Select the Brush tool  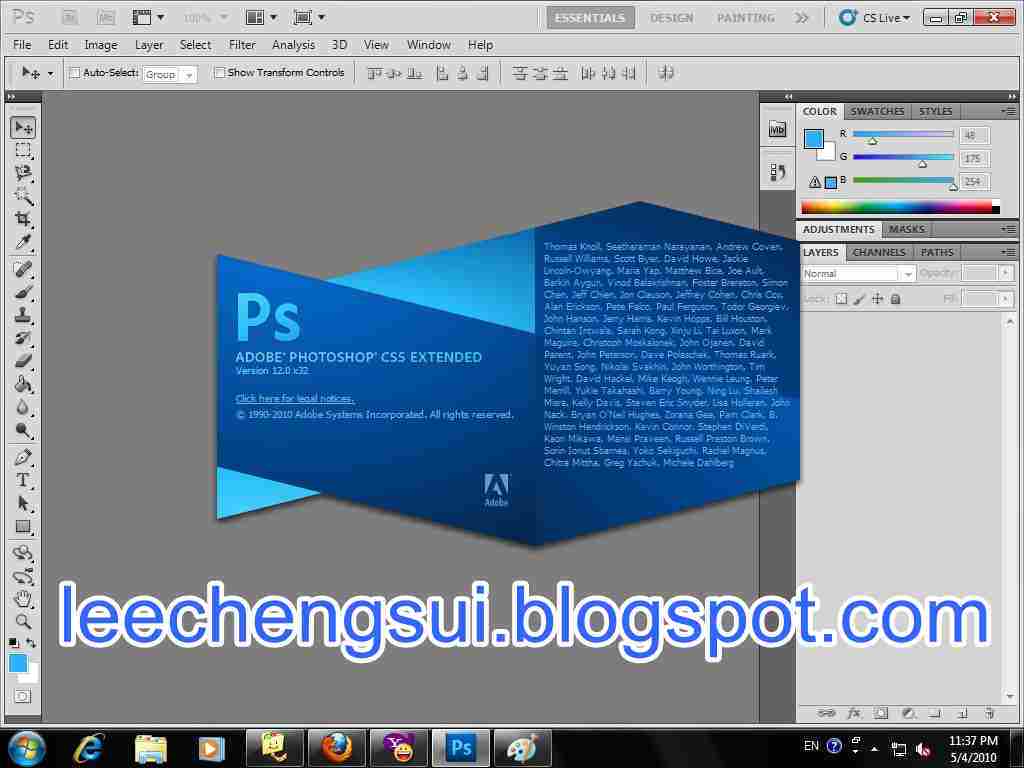(24, 292)
